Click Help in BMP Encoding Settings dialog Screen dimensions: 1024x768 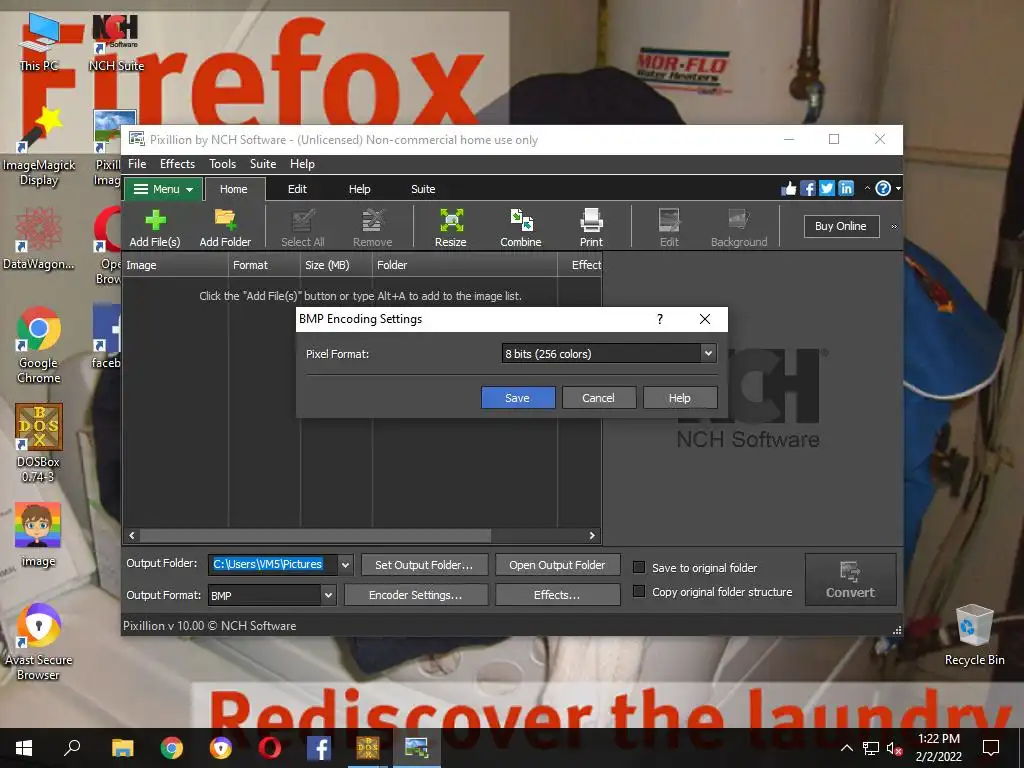coord(680,398)
